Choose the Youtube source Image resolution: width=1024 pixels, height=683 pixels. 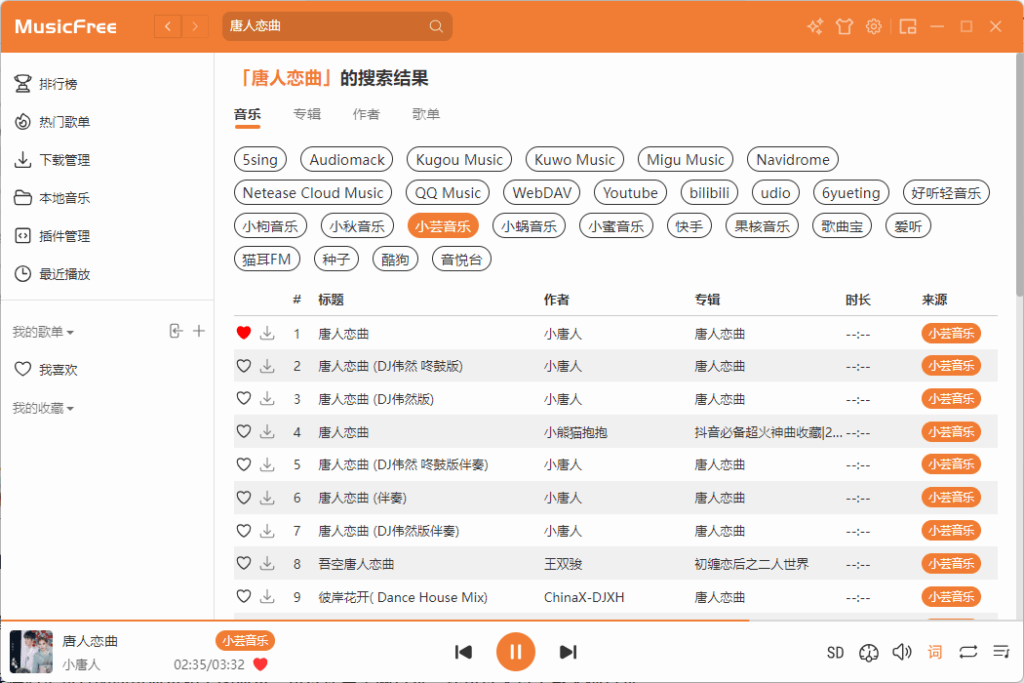(x=630, y=193)
